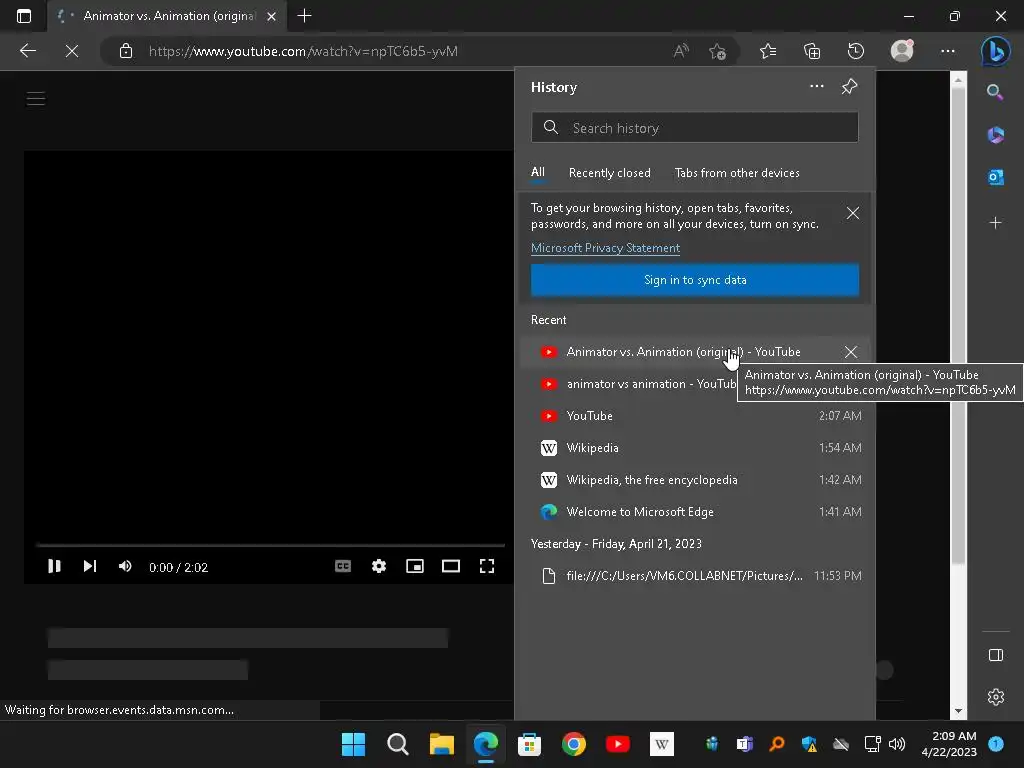Delete Animator vs. Animation history entry

[x=850, y=352]
